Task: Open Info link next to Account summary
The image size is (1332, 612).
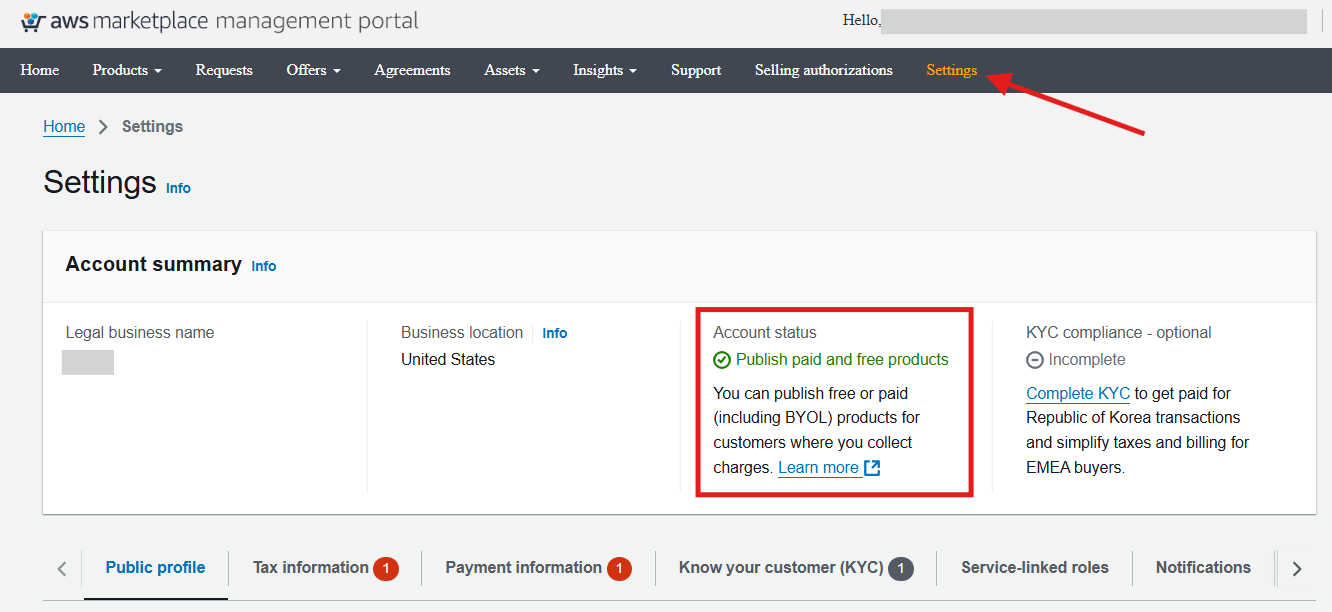Action: (264, 266)
